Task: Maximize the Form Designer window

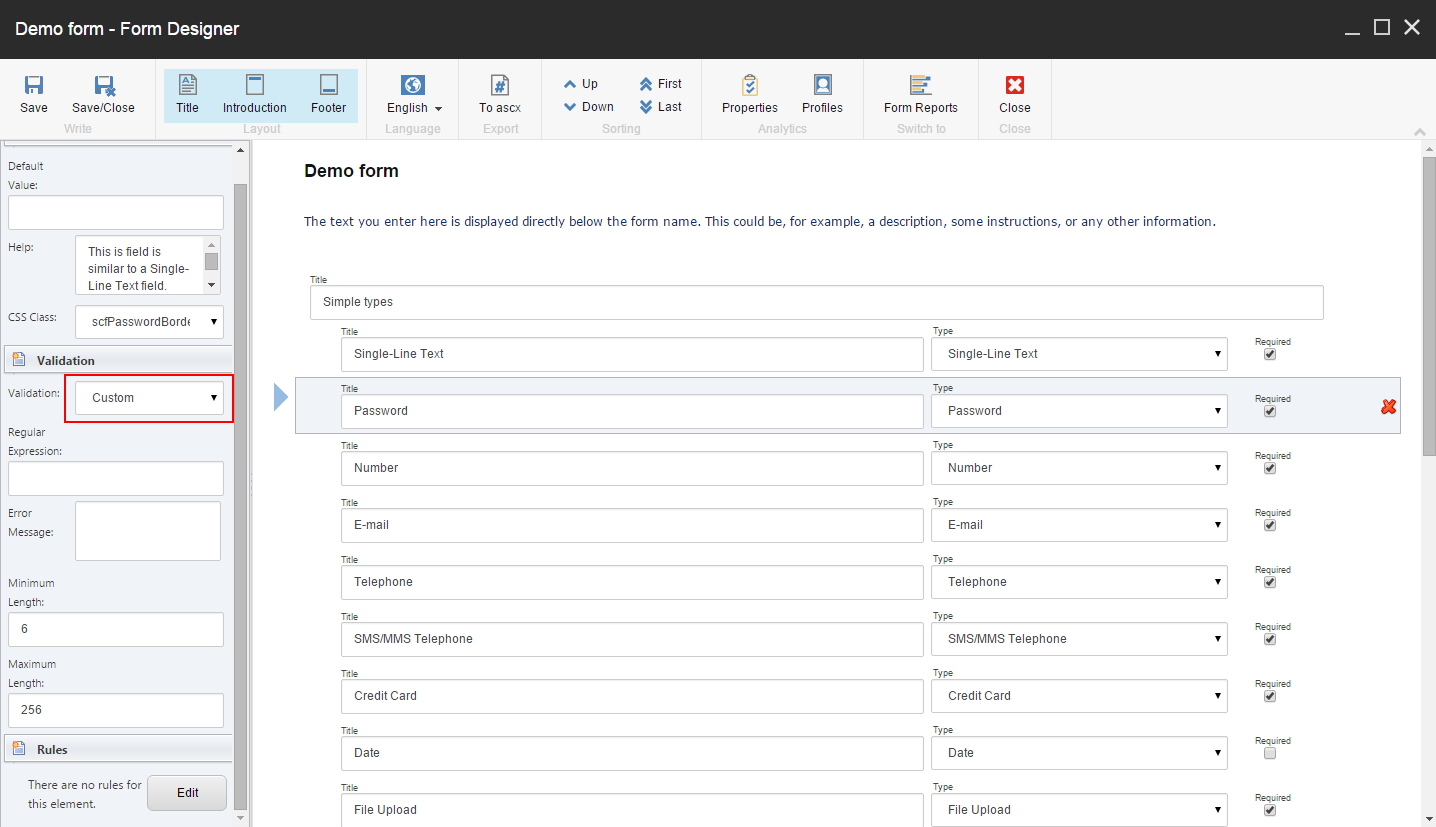Action: (1381, 28)
